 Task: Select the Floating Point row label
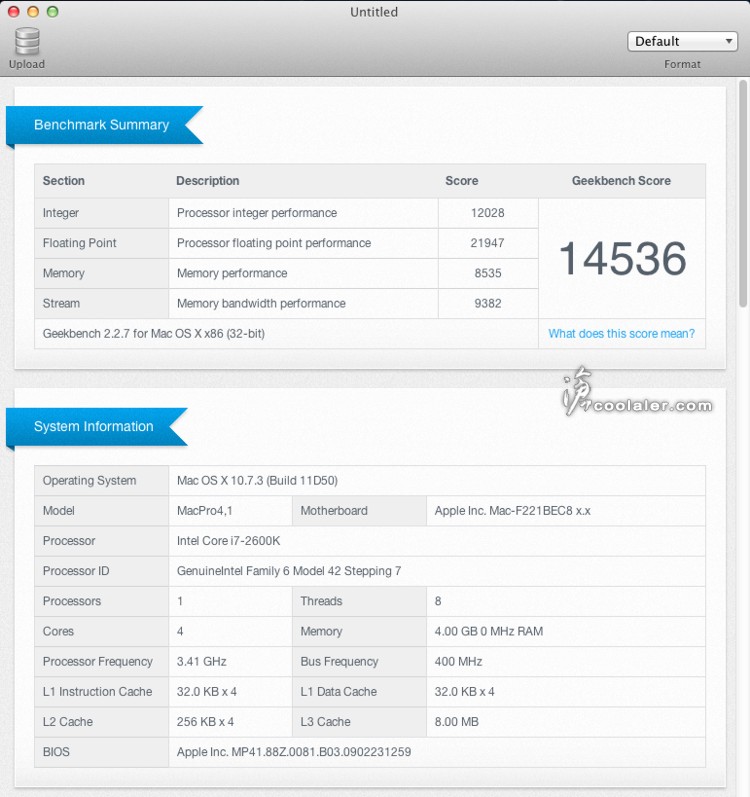(x=80, y=243)
